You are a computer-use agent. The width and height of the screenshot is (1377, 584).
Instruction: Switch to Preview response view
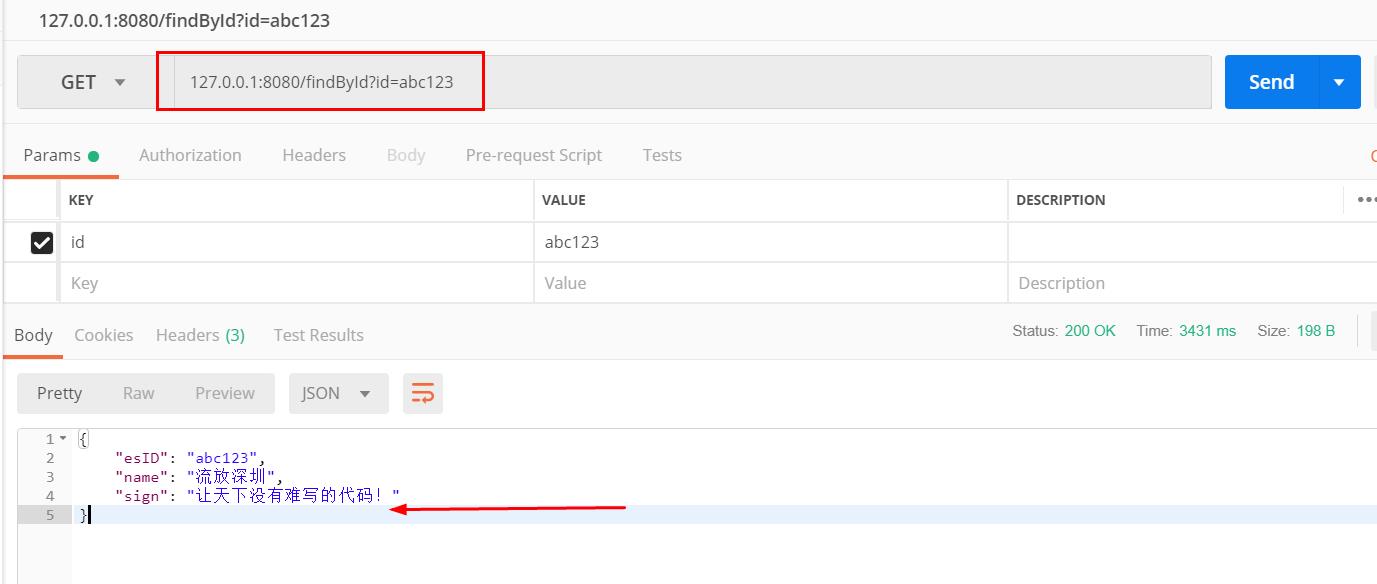tap(225, 393)
